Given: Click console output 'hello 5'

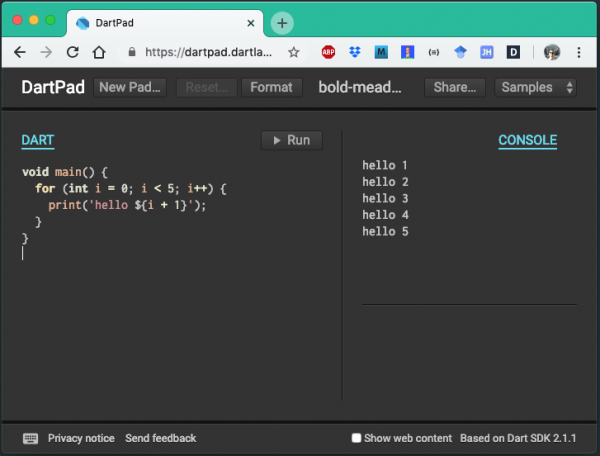Looking at the screenshot, I should 385,231.
